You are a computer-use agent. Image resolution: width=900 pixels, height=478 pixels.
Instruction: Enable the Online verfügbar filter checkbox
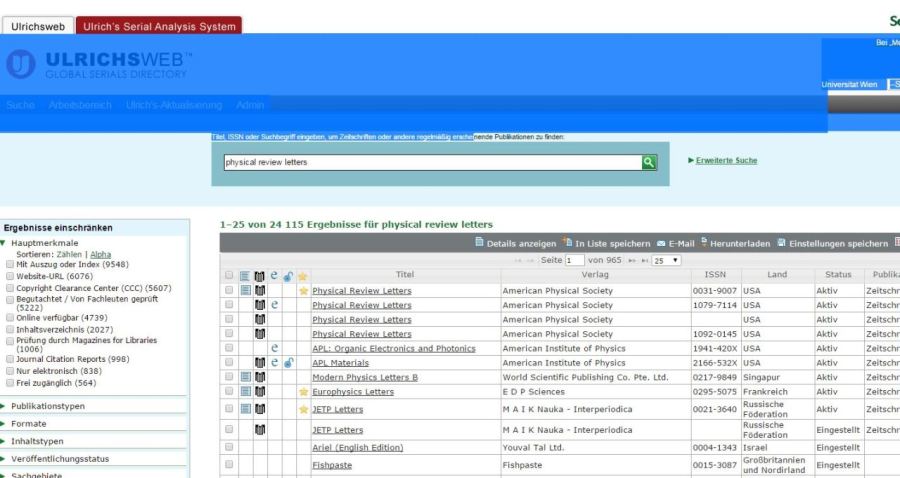click(9, 318)
